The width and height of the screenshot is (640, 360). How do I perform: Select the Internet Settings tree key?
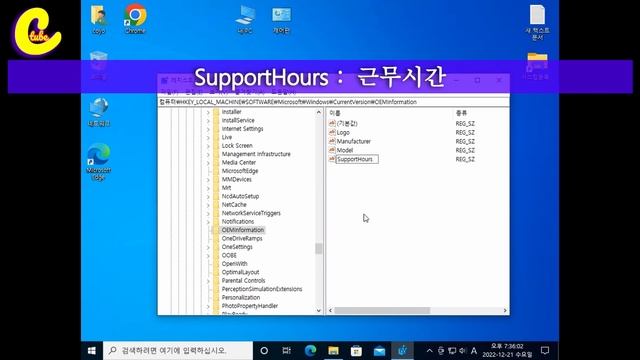(x=242, y=129)
